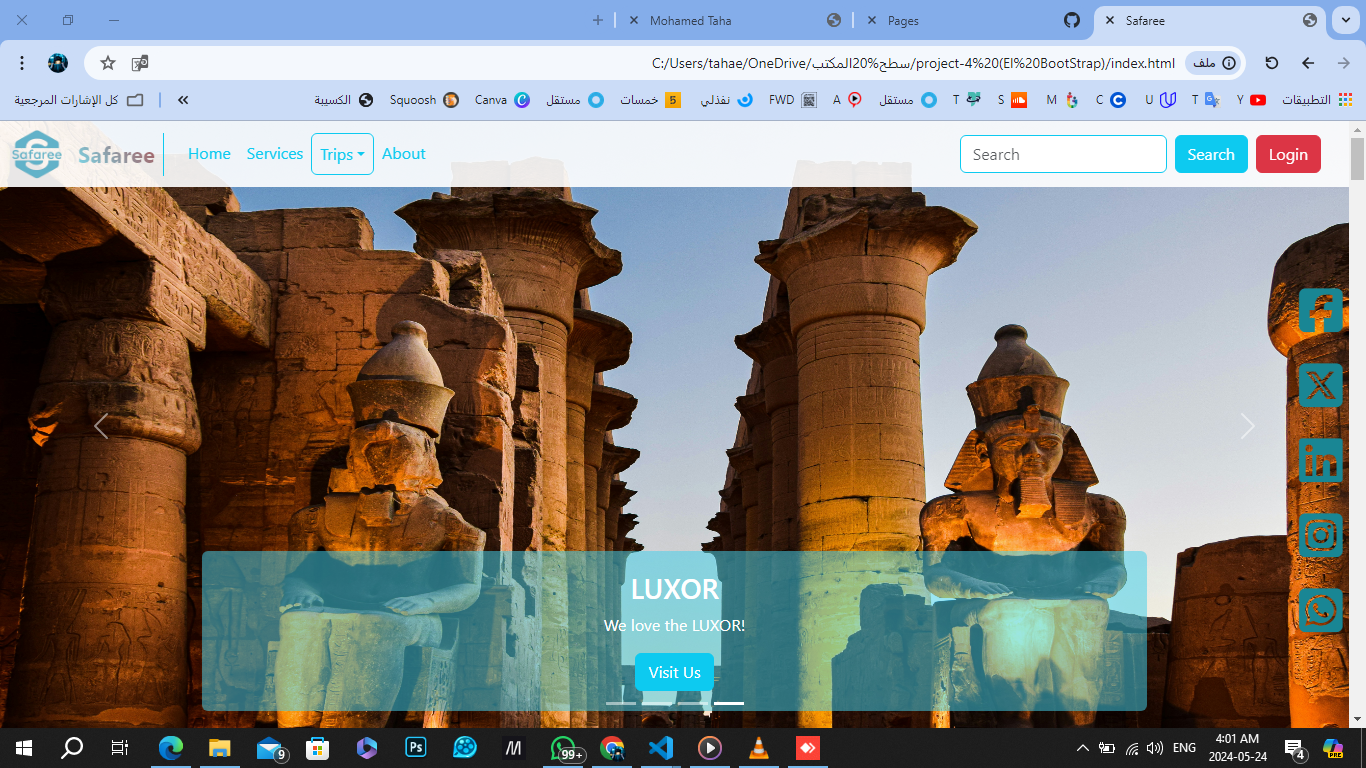This screenshot has height=768, width=1366.
Task: Click the Safaree logo in navbar
Action: point(37,155)
